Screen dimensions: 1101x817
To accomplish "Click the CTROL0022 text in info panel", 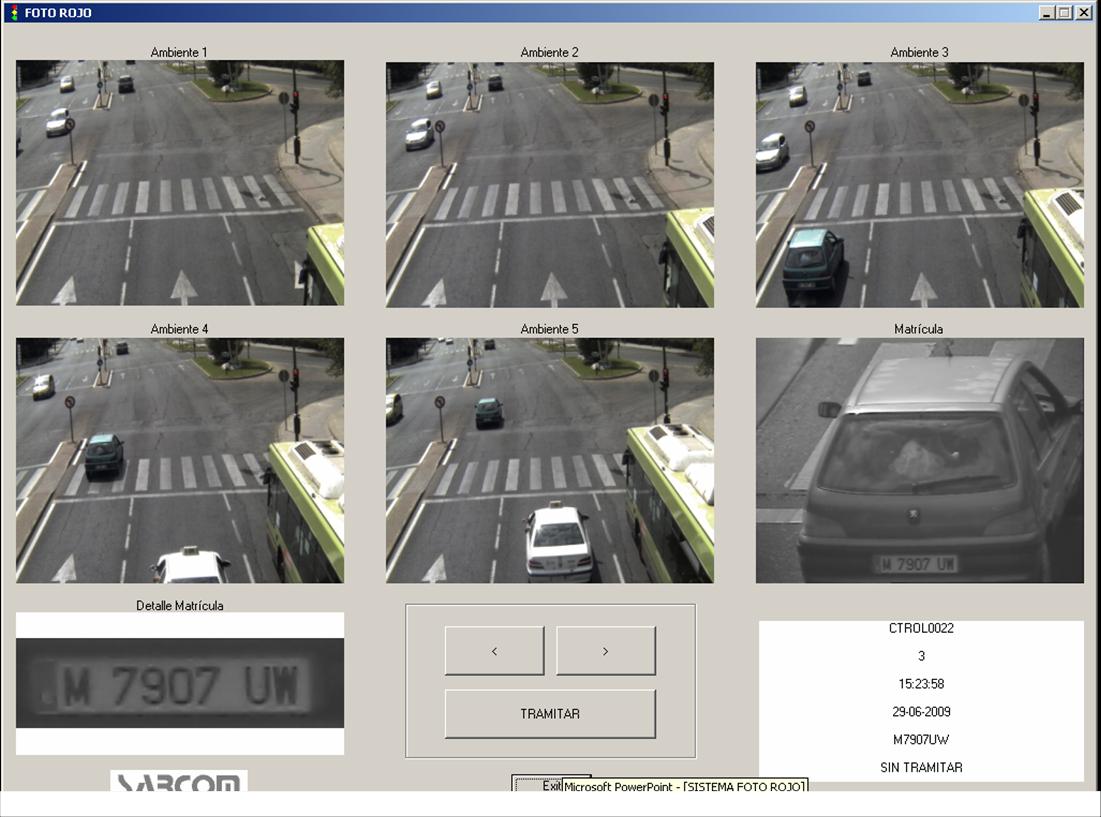I will 921,628.
